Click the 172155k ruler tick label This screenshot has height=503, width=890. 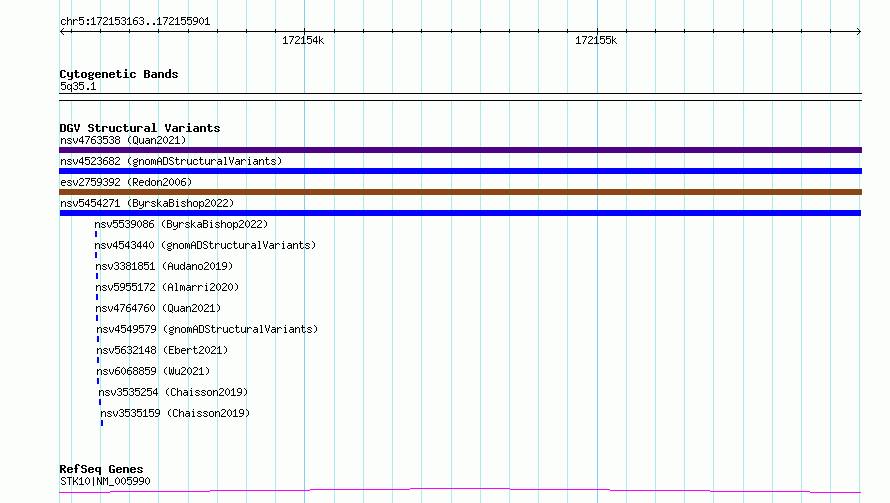pos(596,40)
